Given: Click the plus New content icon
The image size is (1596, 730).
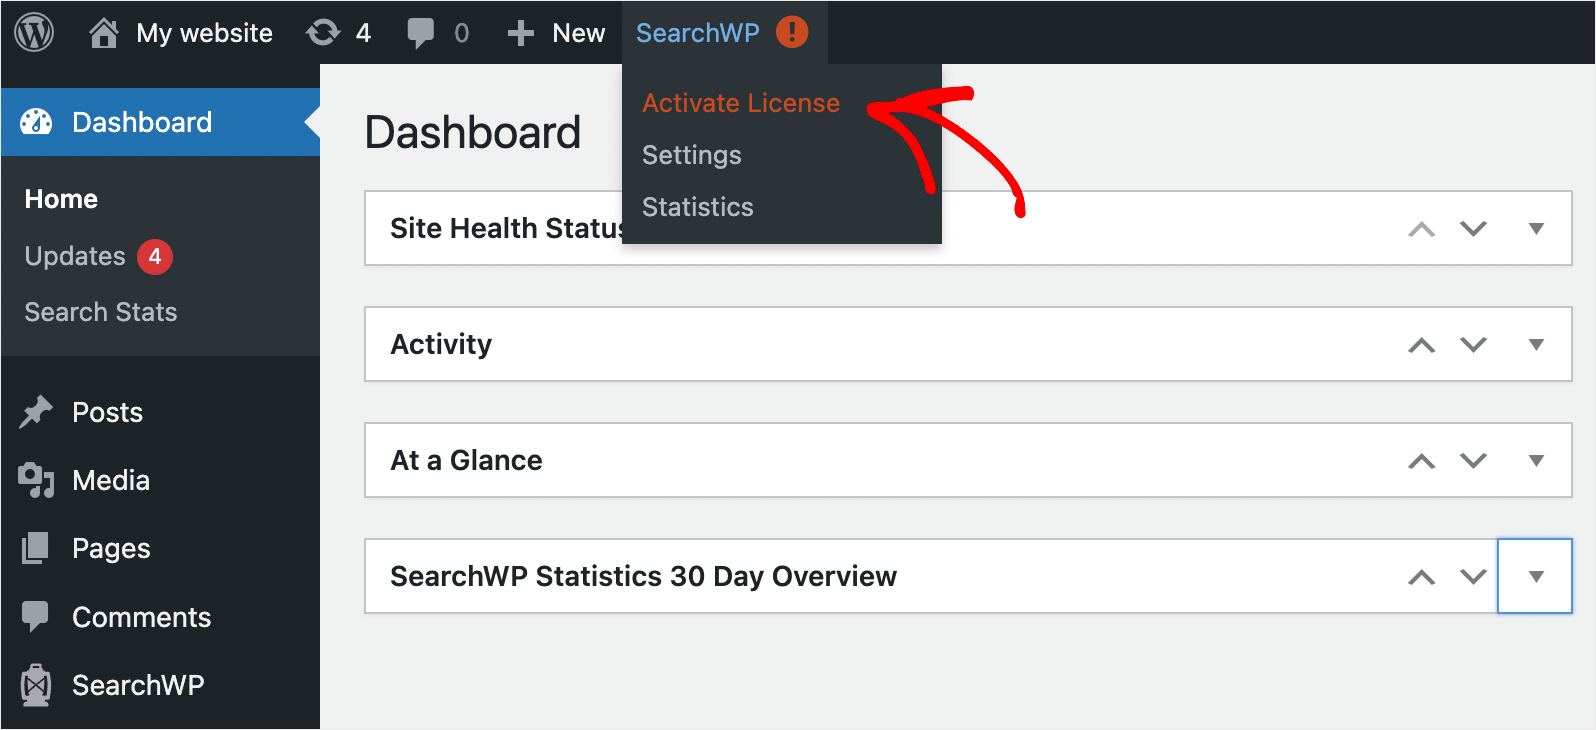Looking at the screenshot, I should 520,33.
